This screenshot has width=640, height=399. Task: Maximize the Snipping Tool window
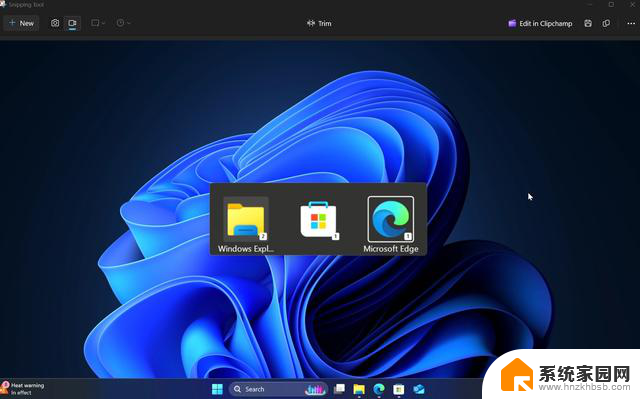coord(611,4)
